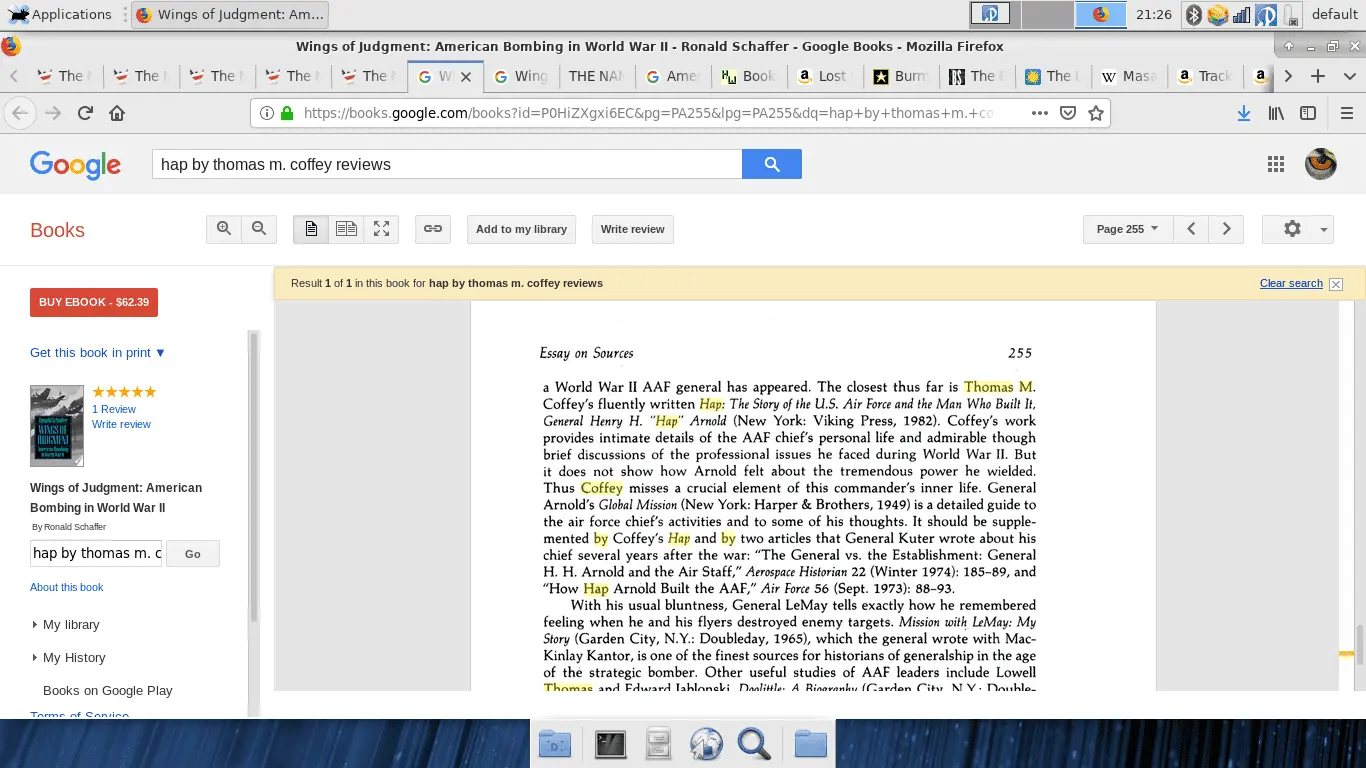The width and height of the screenshot is (1366, 768).
Task: Open the Clear search link
Action: pyautogui.click(x=1290, y=283)
